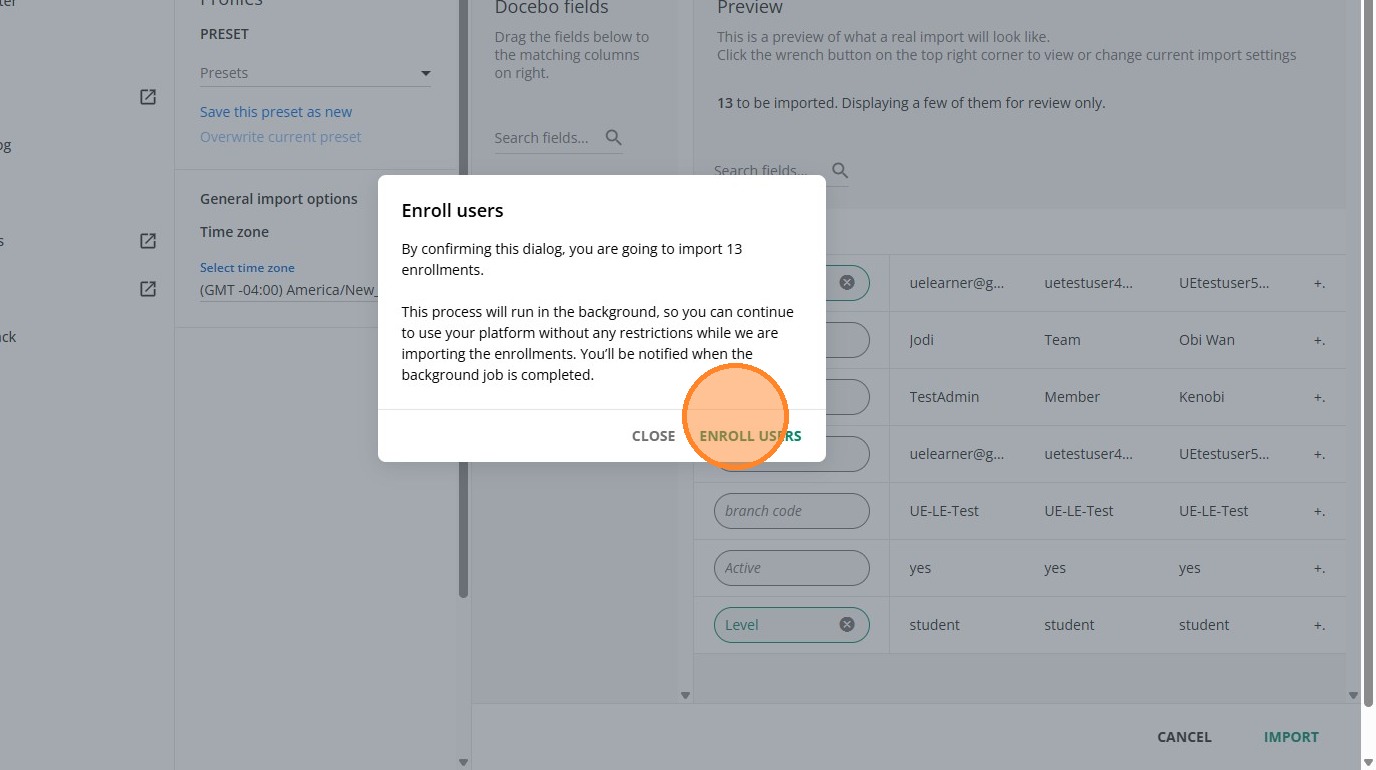The height and width of the screenshot is (770, 1376).
Task: Click more columns indicator in jodi row
Action: (x=1319, y=340)
